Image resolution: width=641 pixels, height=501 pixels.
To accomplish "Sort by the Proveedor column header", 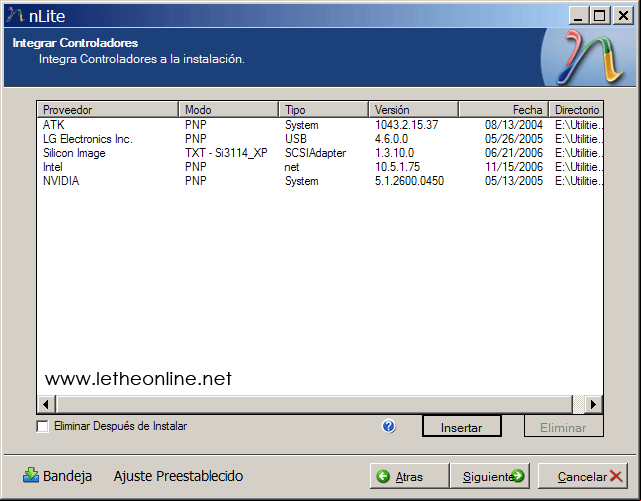I will pos(108,110).
